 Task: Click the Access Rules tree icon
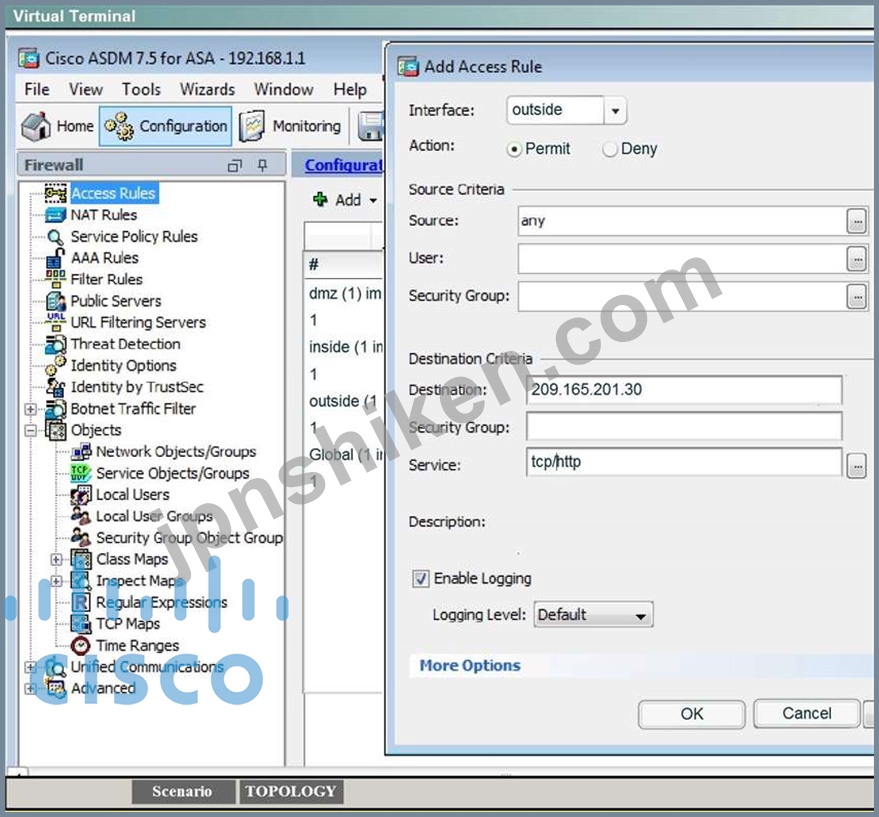tap(55, 193)
